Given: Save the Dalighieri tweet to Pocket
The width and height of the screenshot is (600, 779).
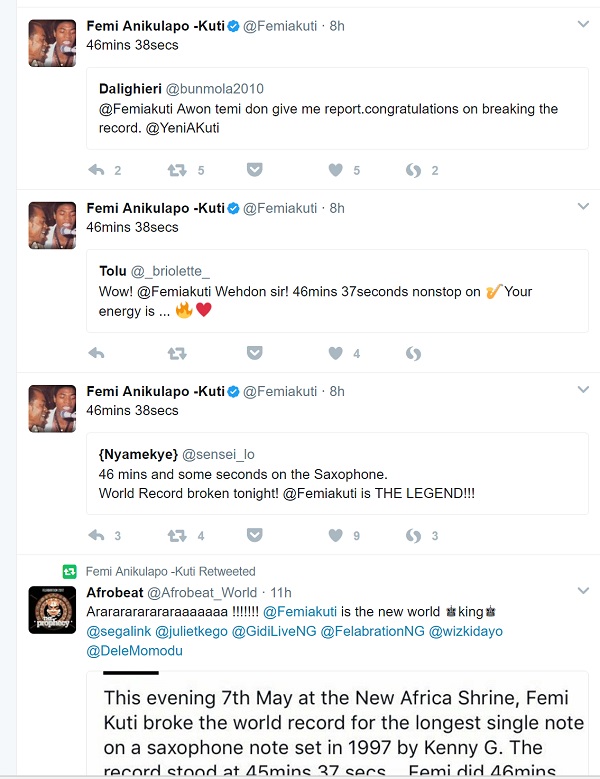Looking at the screenshot, I should [x=255, y=170].
